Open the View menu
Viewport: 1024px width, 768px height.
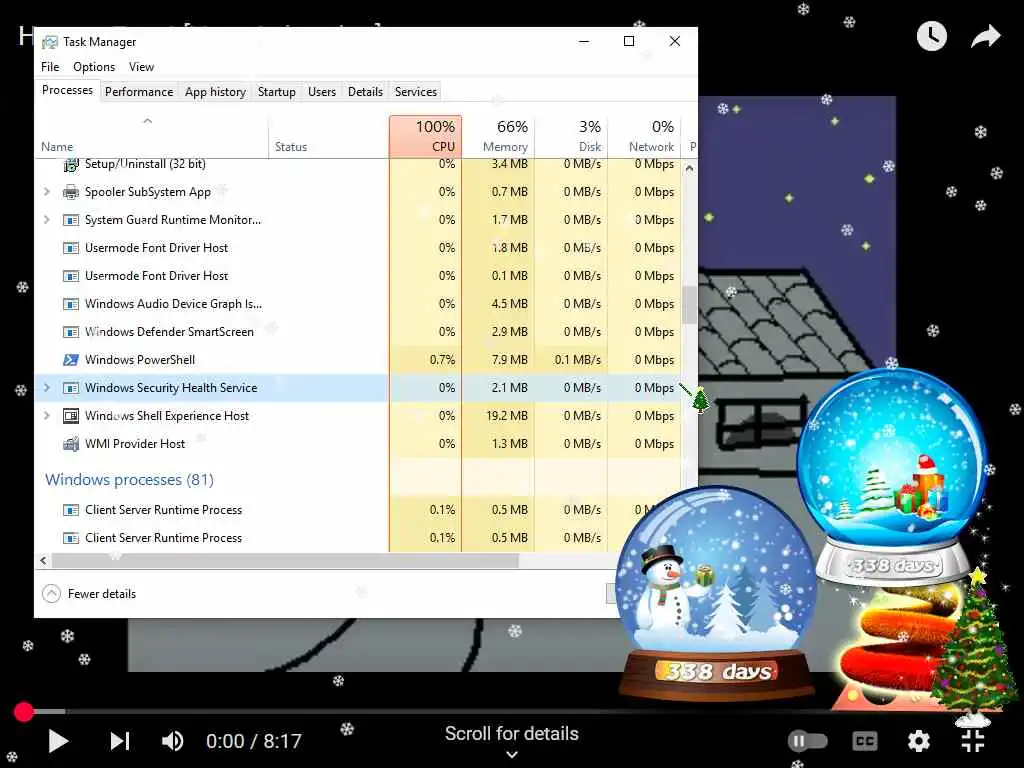point(141,67)
